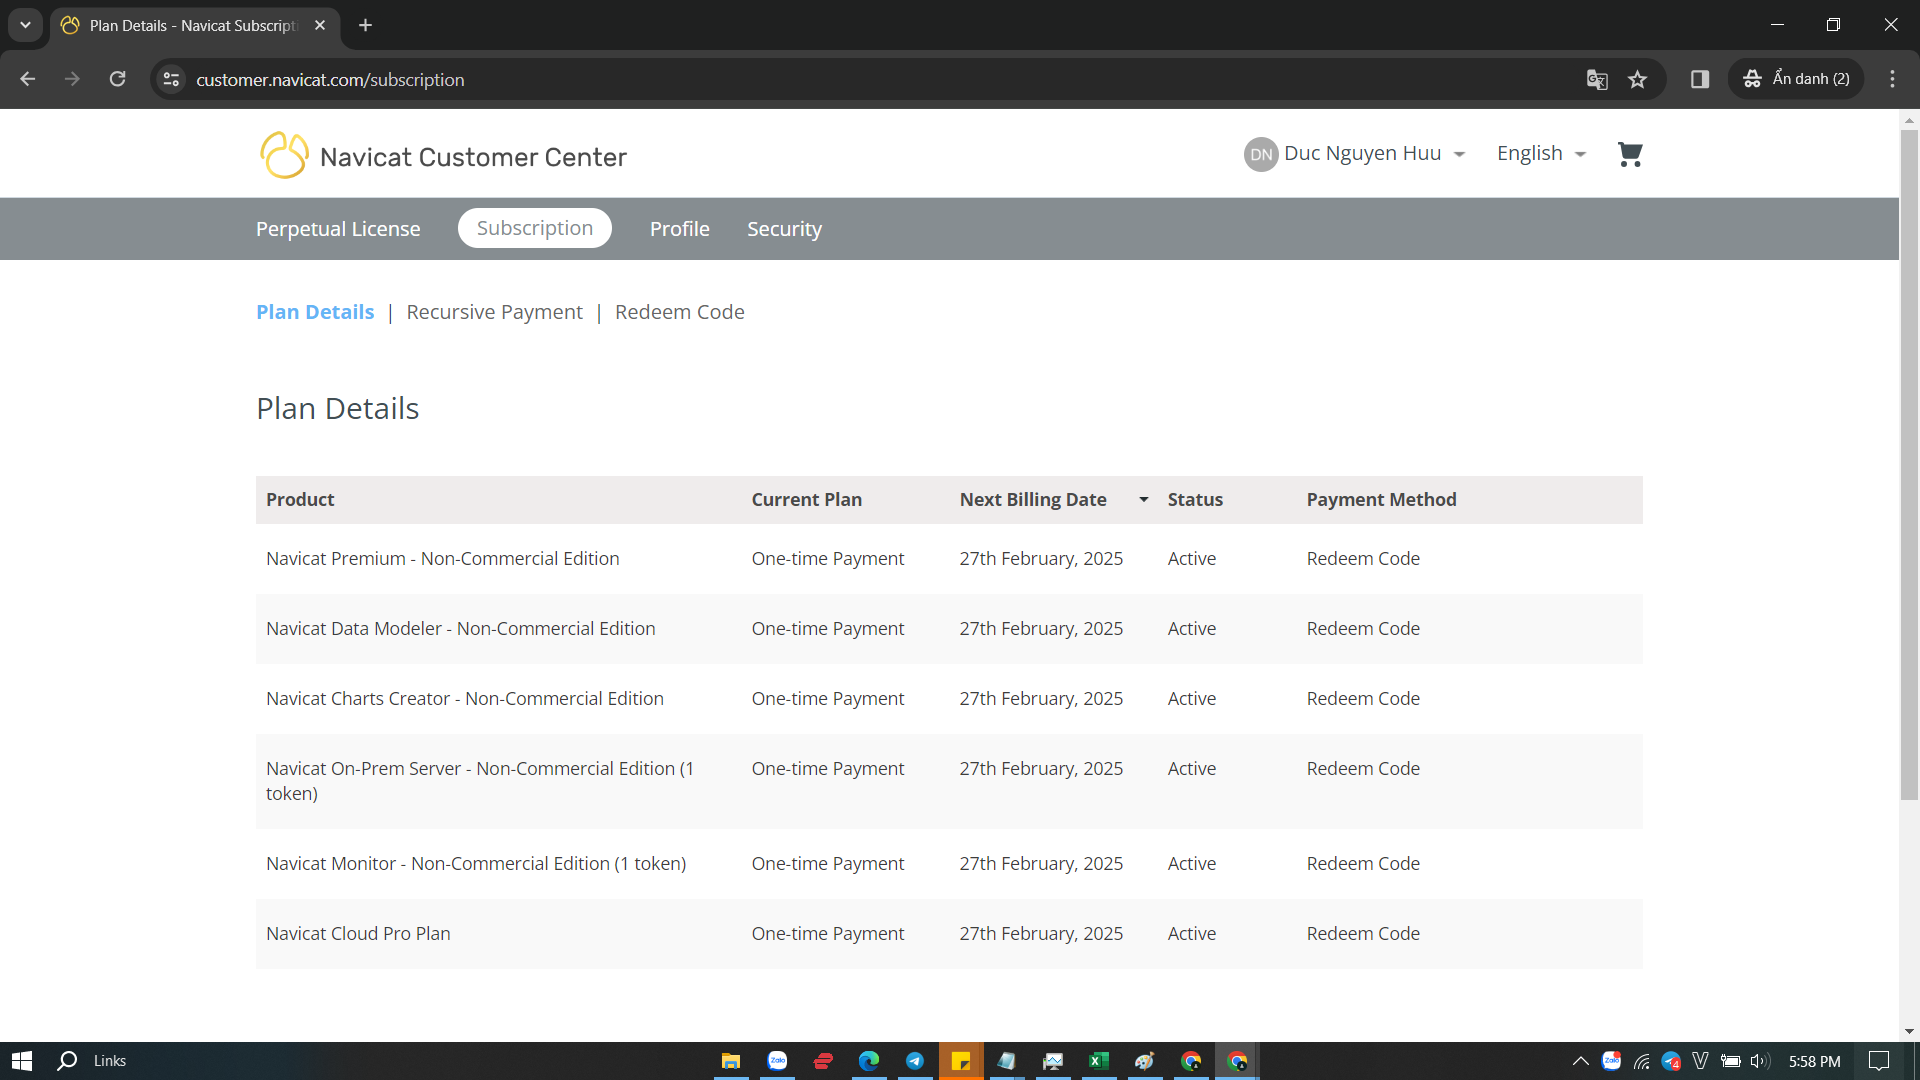1920x1080 pixels.
Task: Open the shopping cart
Action: click(1630, 154)
